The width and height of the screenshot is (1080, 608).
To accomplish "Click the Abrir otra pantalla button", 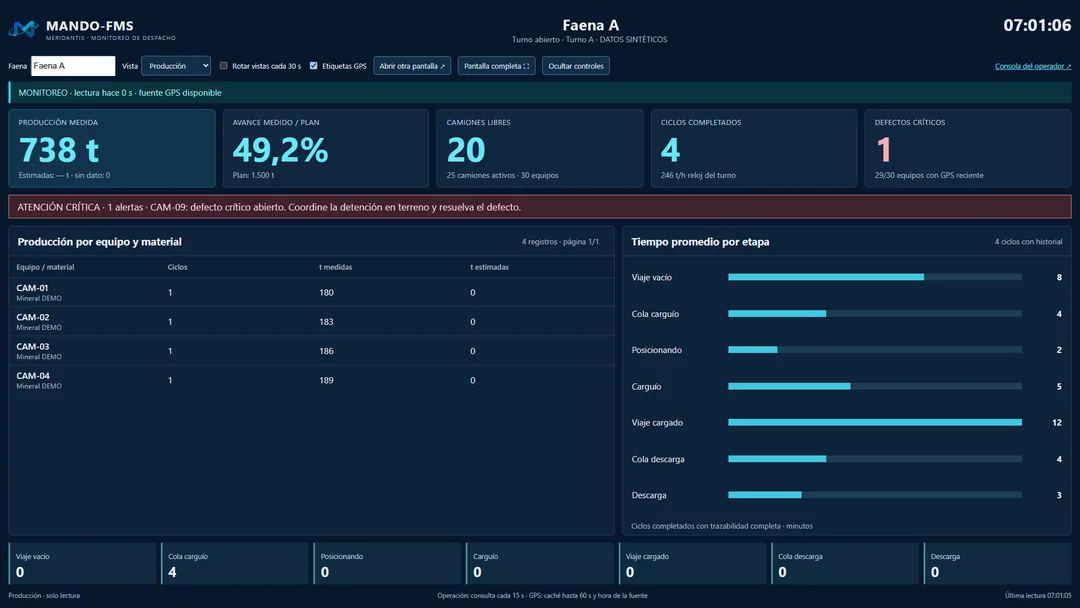I will pyautogui.click(x=412, y=66).
